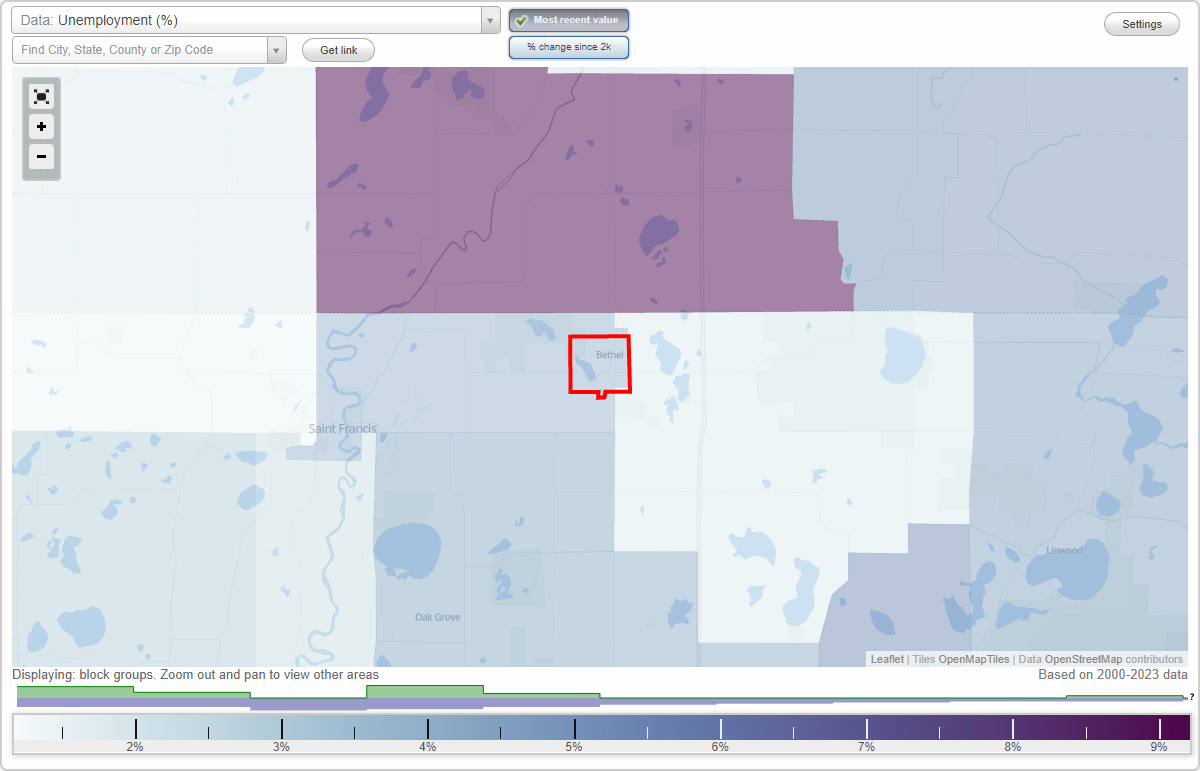Image resolution: width=1200 pixels, height=771 pixels.
Task: Click the Saint Francis label on the map
Action: pyautogui.click(x=341, y=428)
